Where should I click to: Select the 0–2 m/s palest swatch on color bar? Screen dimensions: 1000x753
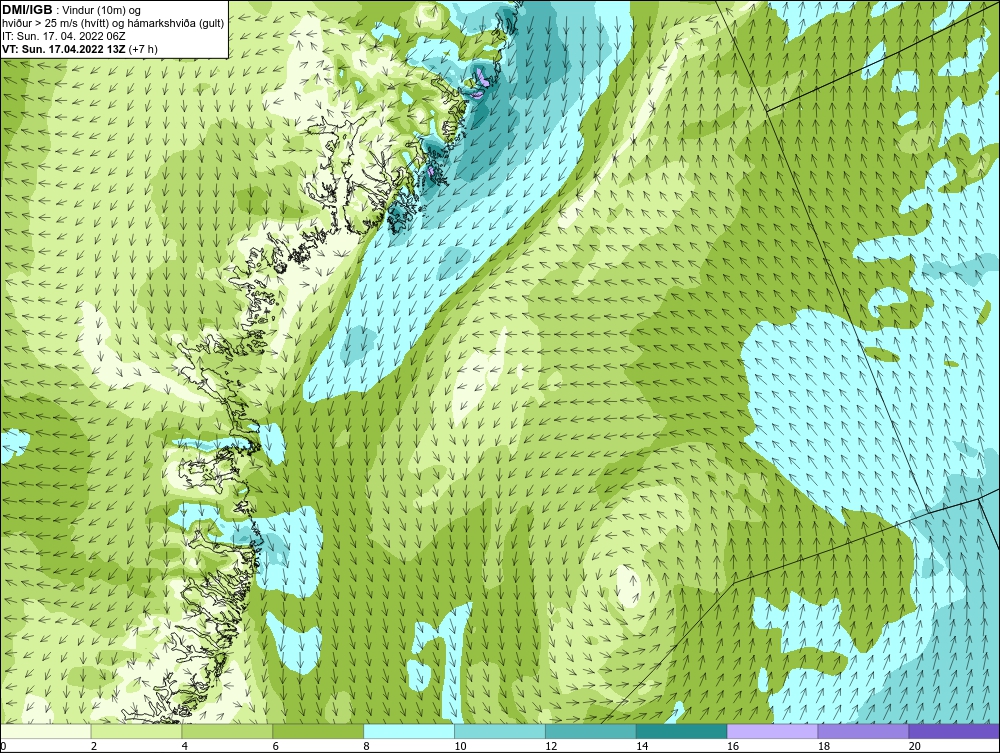(46, 731)
